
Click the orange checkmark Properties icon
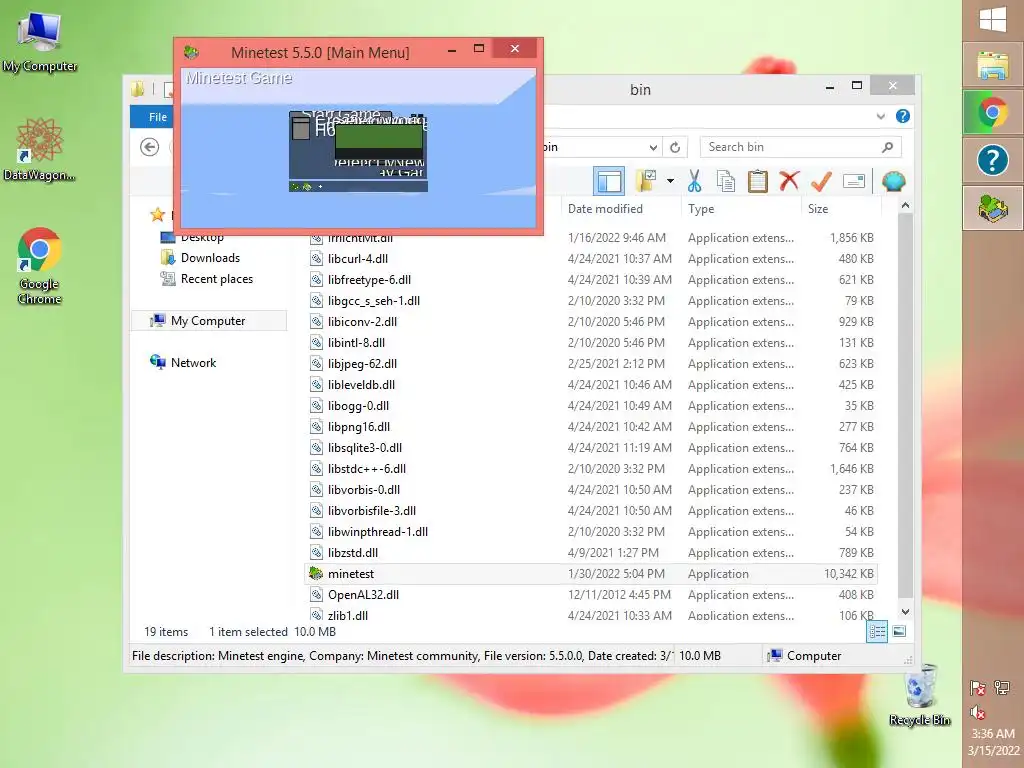tap(821, 181)
